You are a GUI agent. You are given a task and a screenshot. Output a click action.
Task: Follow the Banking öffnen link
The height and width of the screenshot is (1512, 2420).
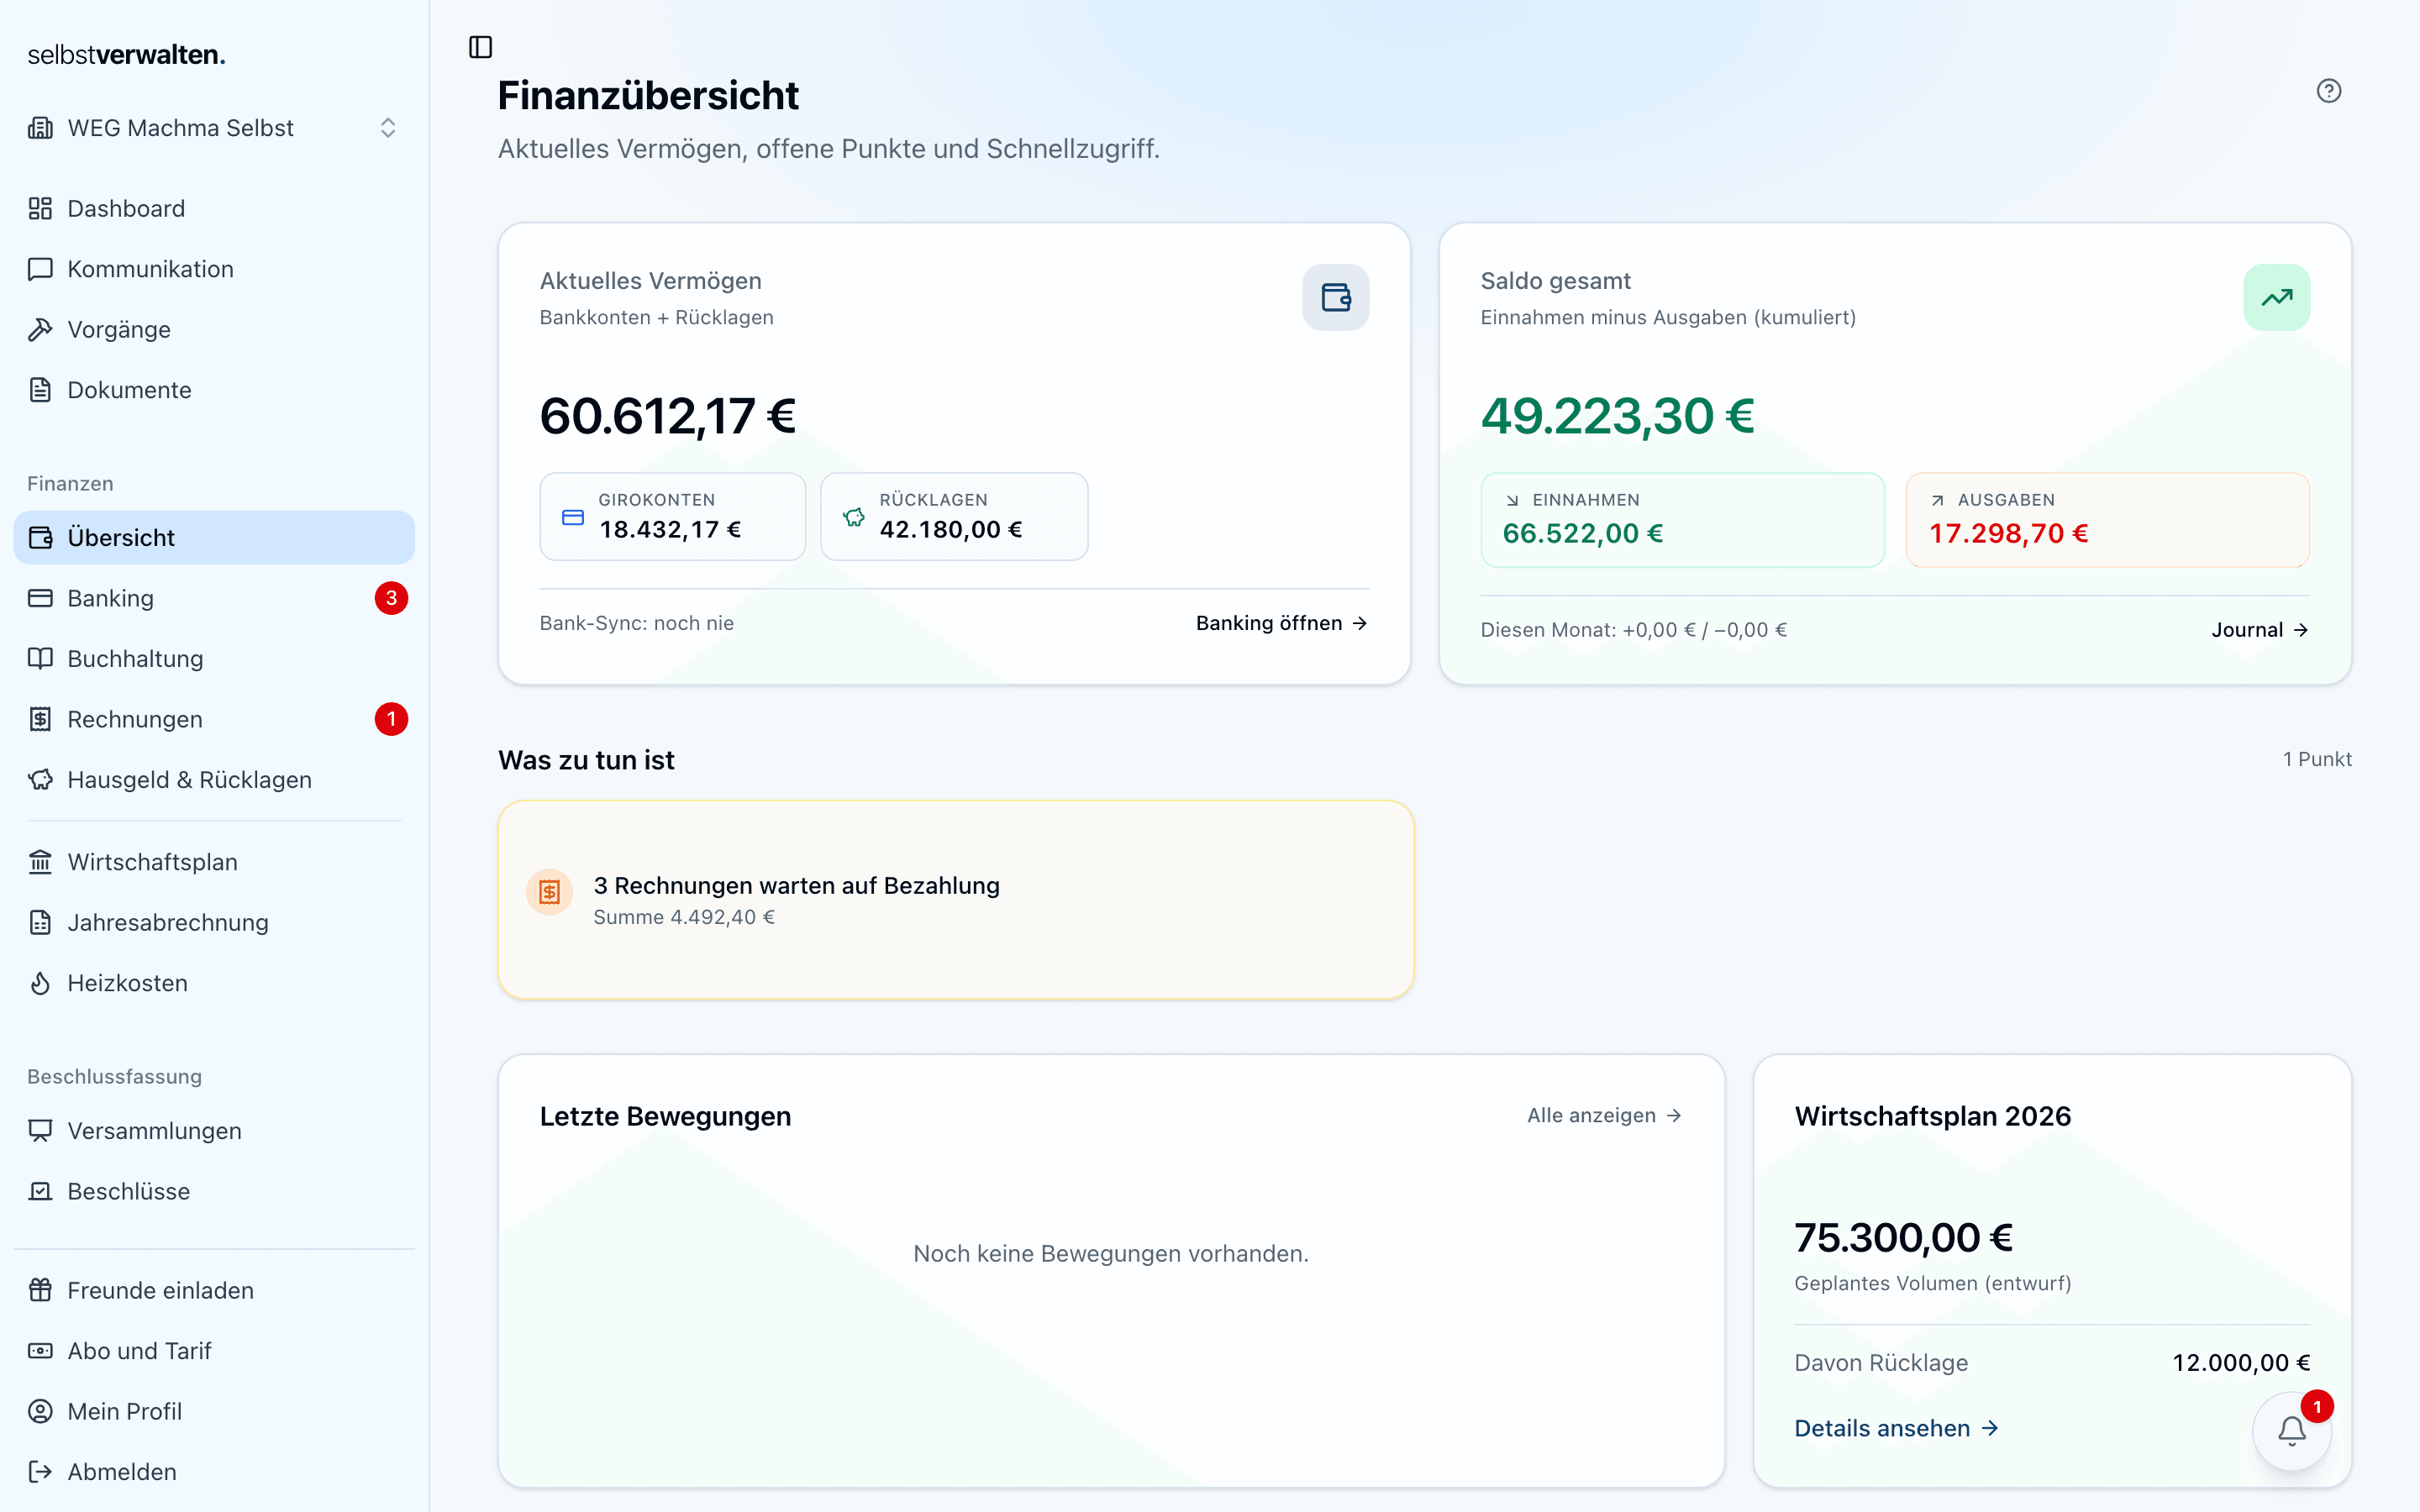click(1282, 623)
